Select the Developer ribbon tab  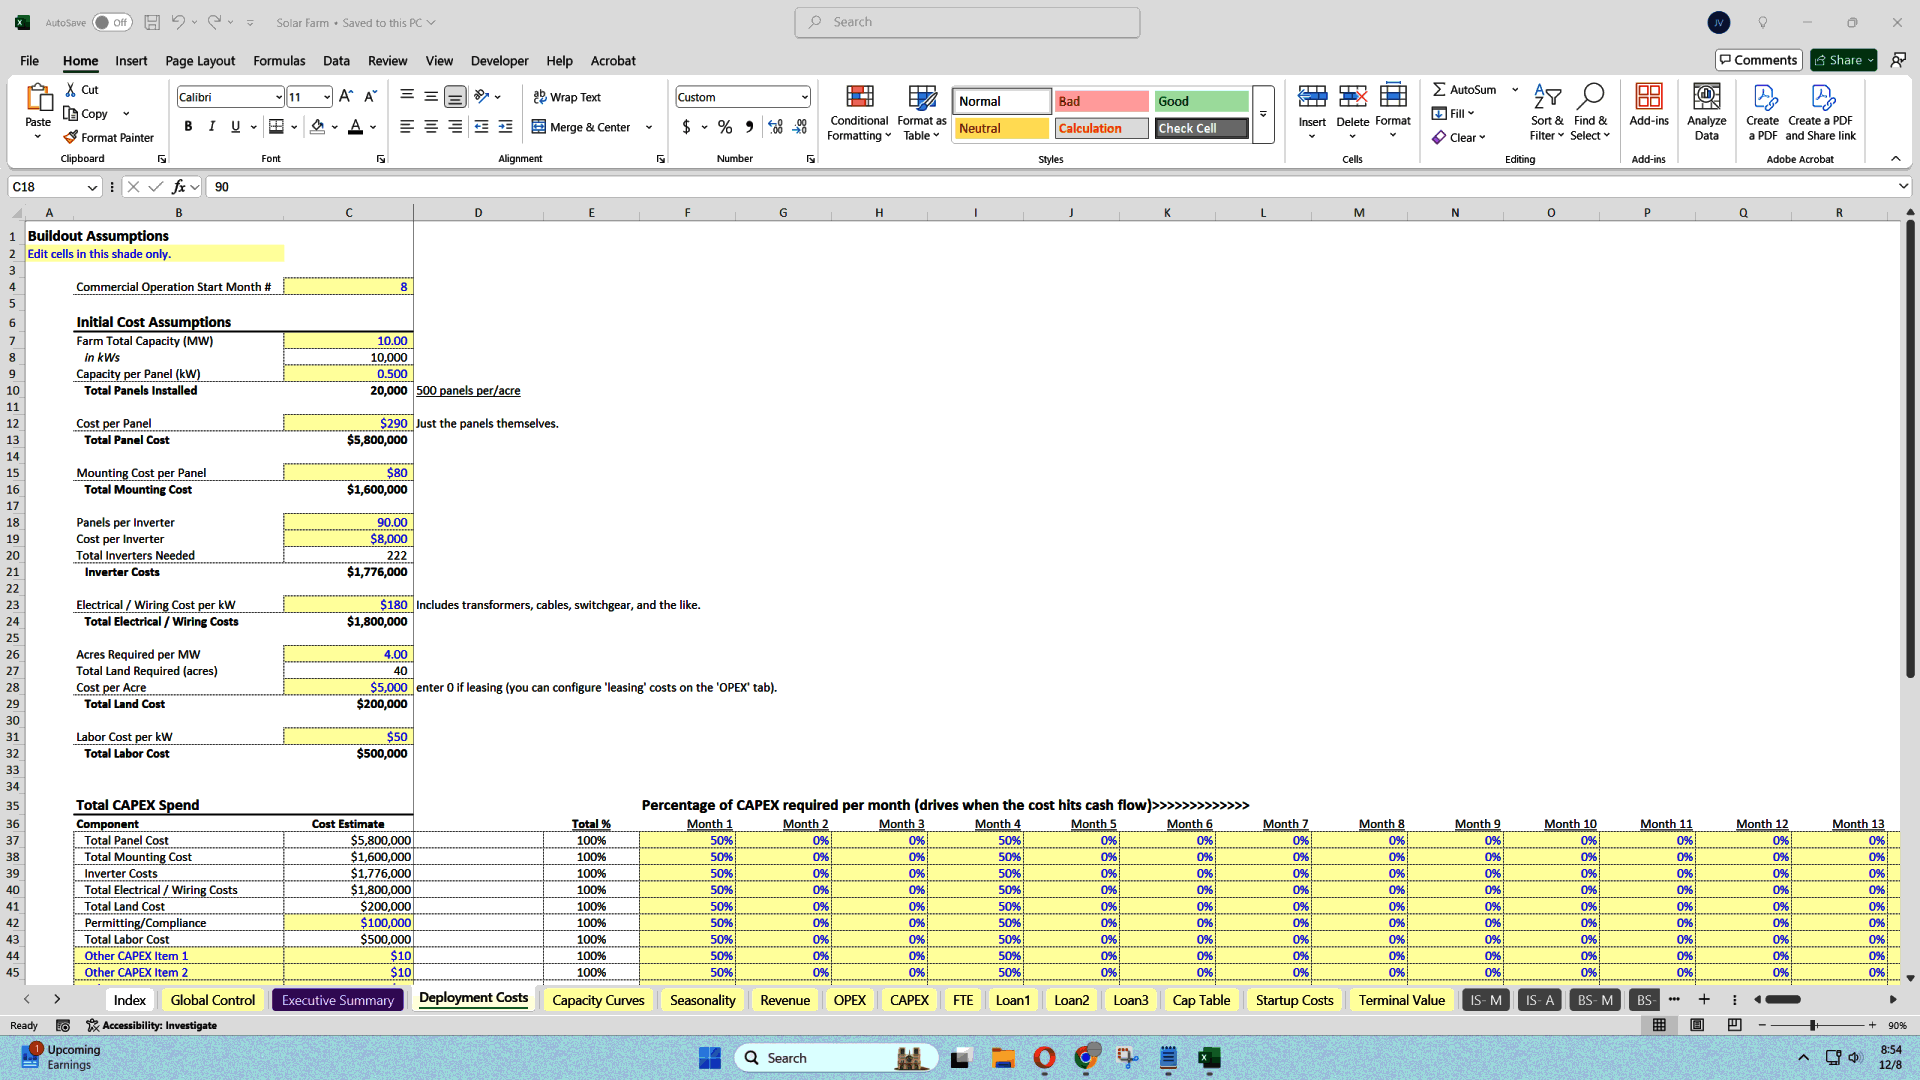tap(498, 59)
